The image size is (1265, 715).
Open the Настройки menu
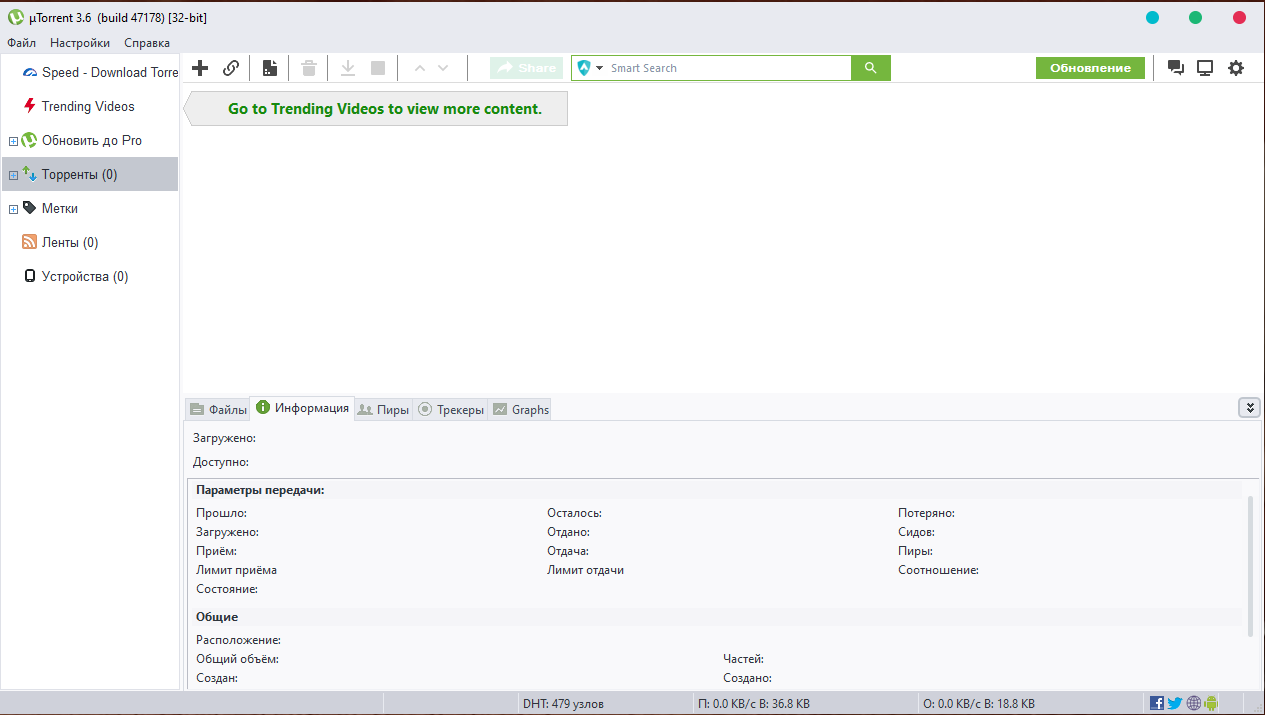pyautogui.click(x=80, y=43)
